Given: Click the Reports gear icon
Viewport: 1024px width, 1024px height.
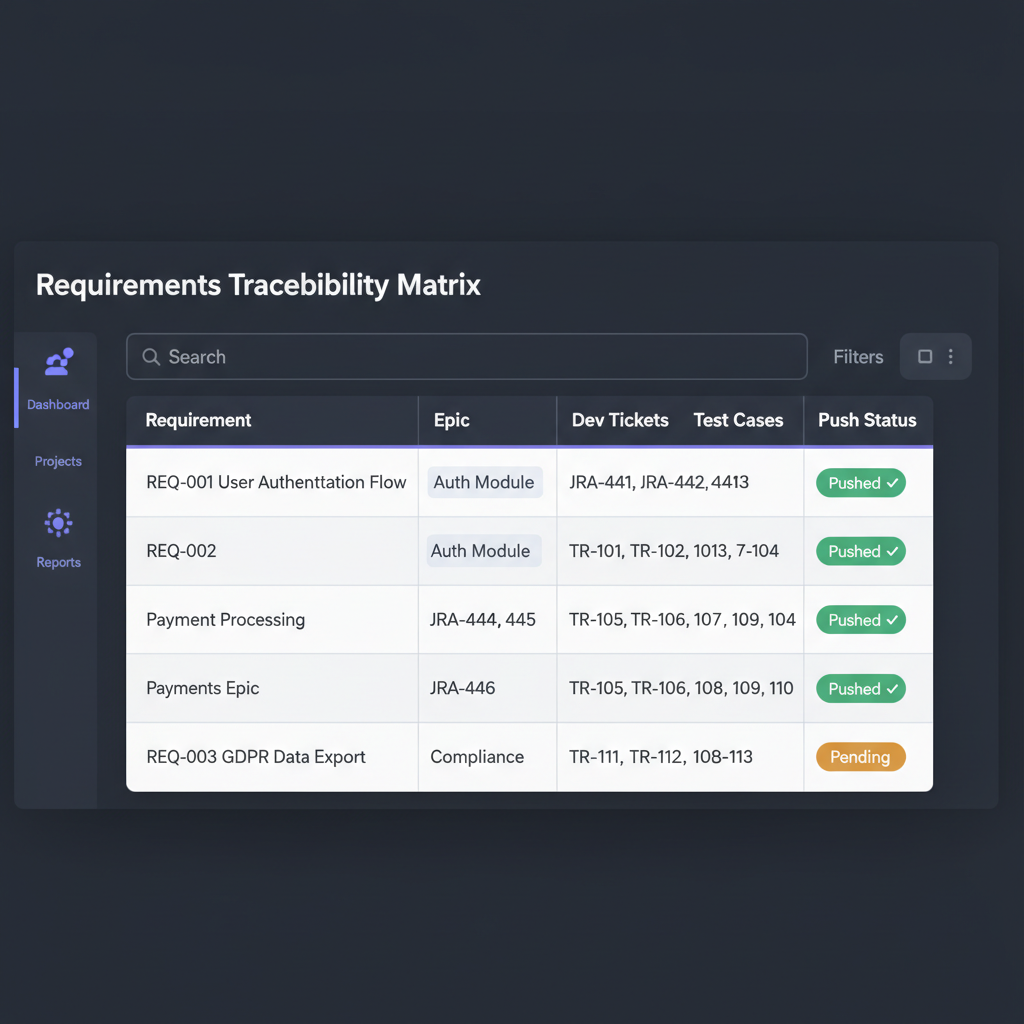Looking at the screenshot, I should (x=59, y=522).
